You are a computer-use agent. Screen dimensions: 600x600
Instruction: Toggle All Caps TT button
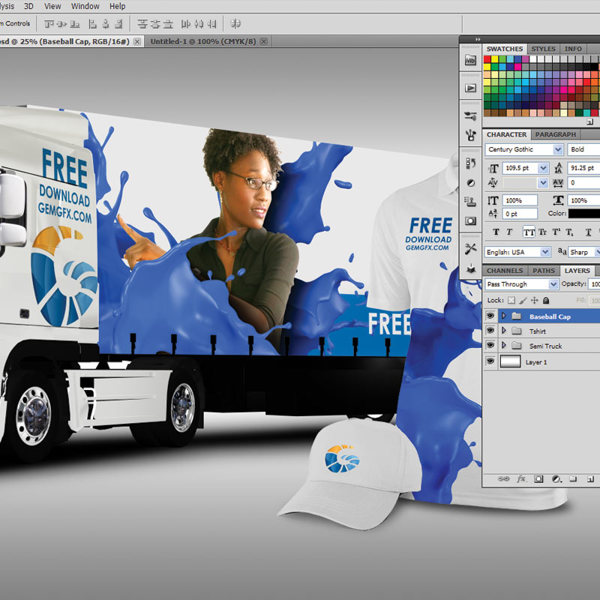point(529,232)
